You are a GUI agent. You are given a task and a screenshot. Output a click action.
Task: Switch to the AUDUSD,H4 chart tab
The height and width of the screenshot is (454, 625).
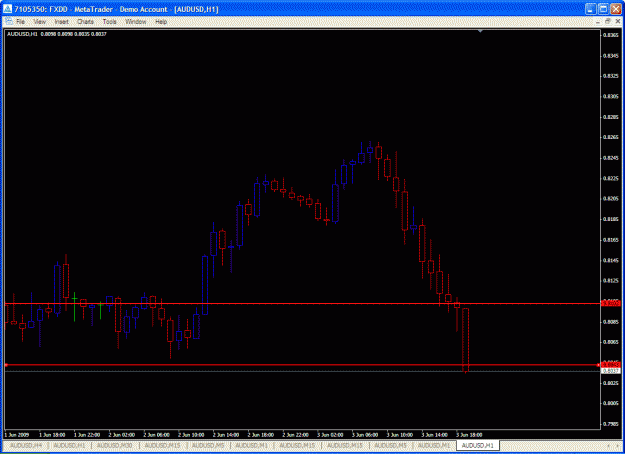26,445
